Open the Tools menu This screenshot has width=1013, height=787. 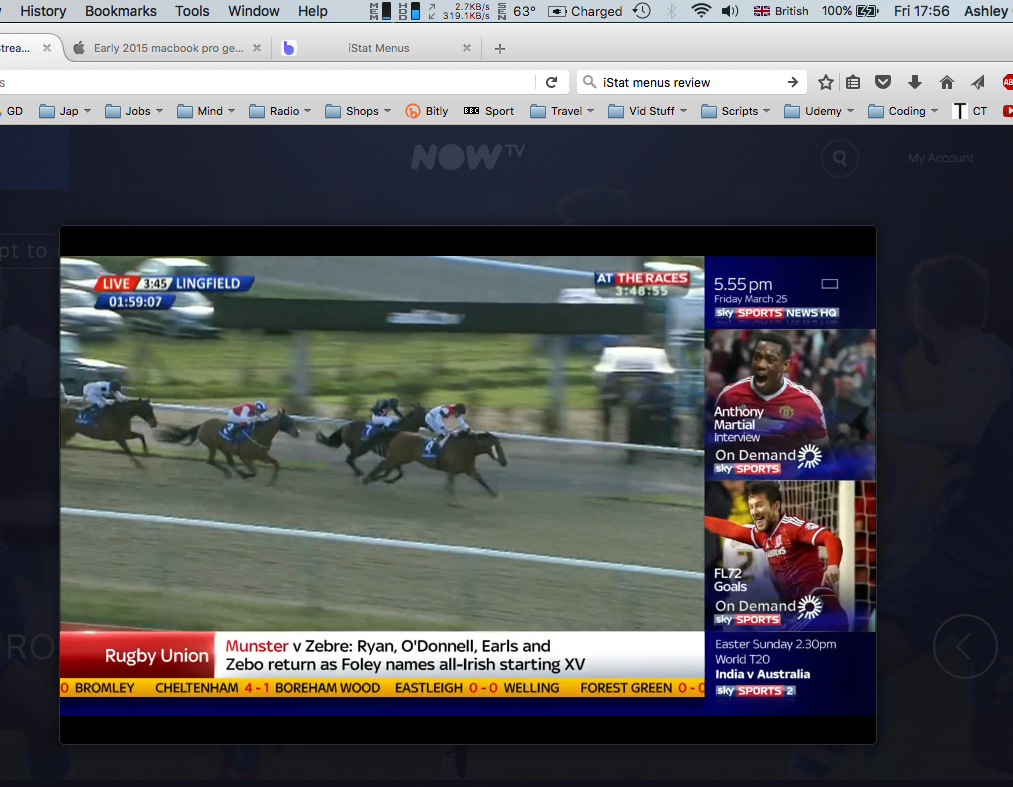coord(193,11)
